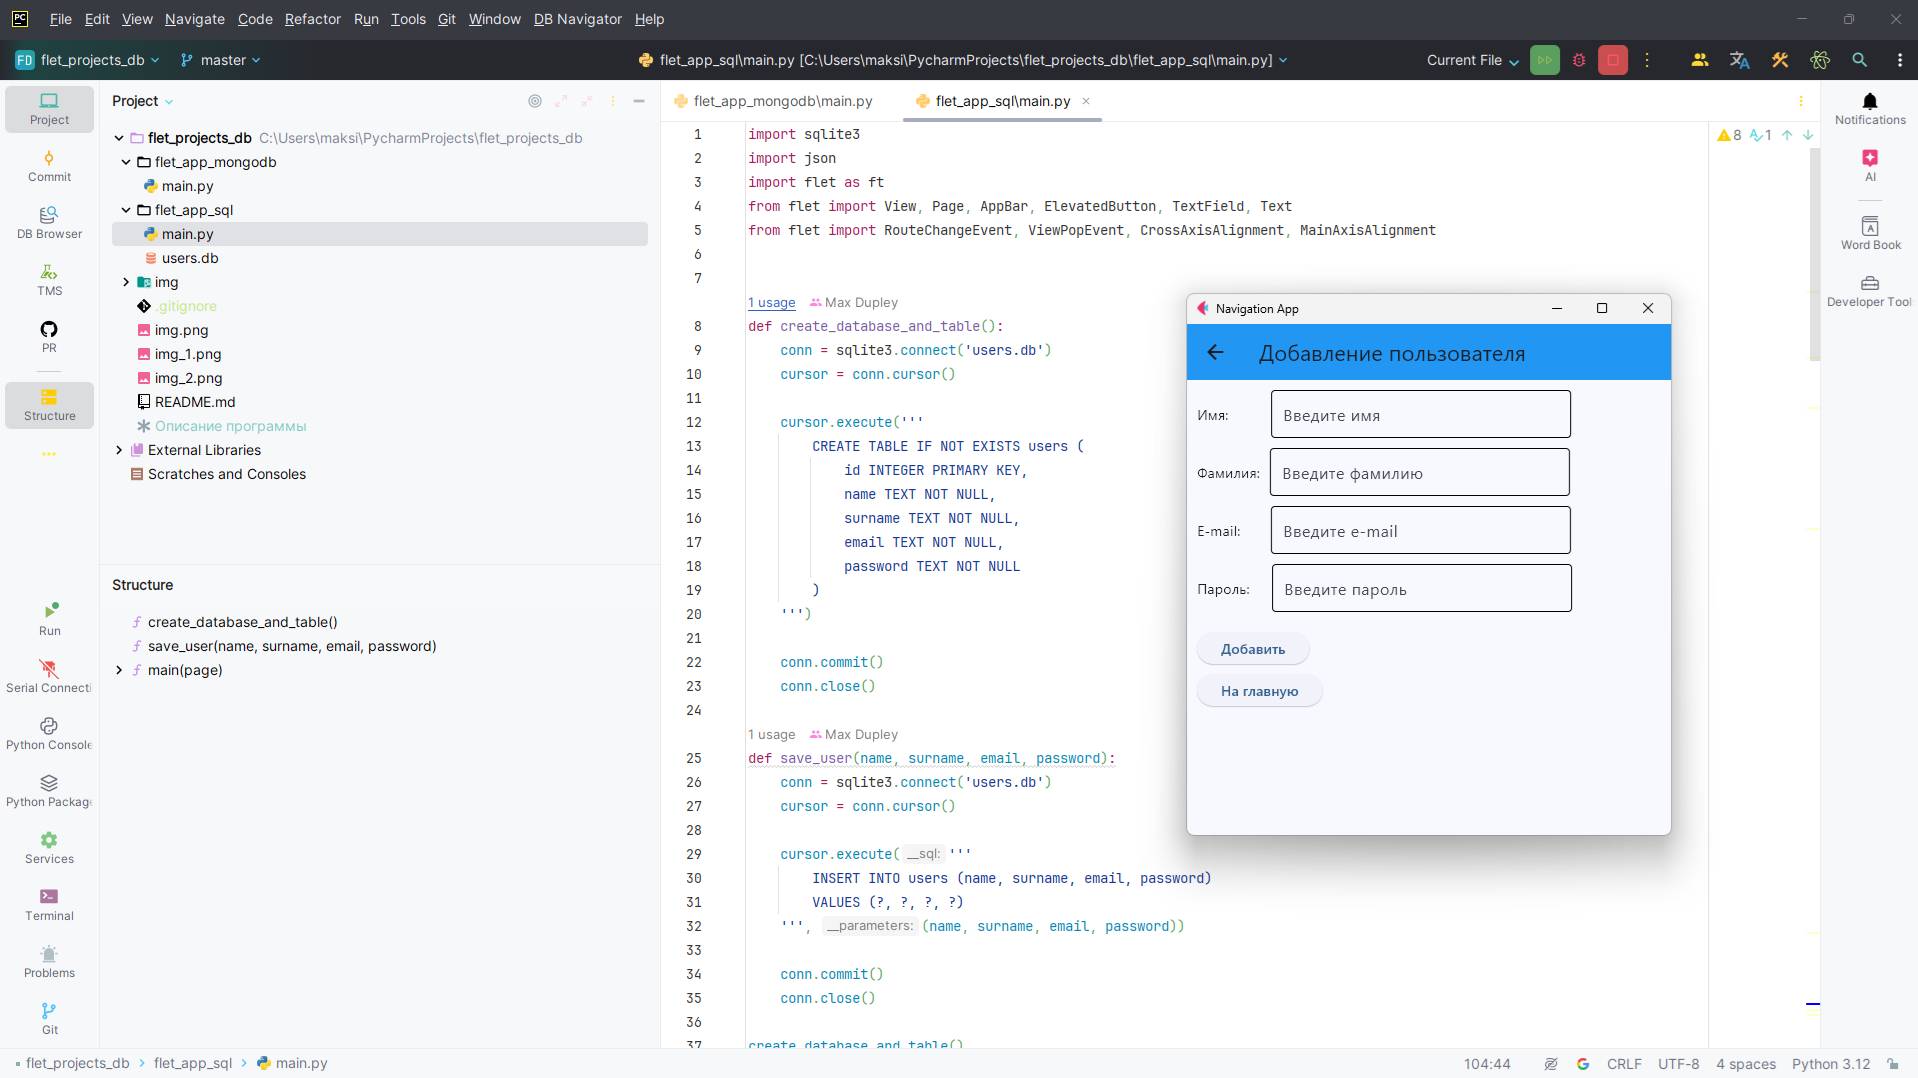
Task: Open the DB Browser panel
Action: (48, 222)
